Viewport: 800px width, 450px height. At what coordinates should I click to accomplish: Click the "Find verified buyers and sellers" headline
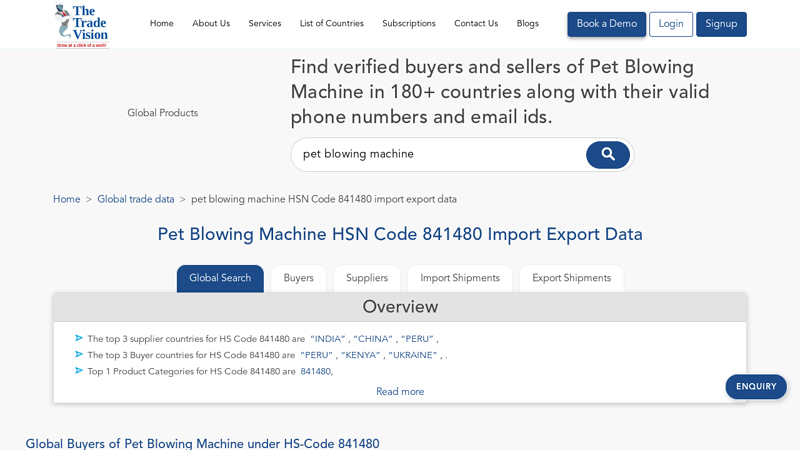point(500,92)
